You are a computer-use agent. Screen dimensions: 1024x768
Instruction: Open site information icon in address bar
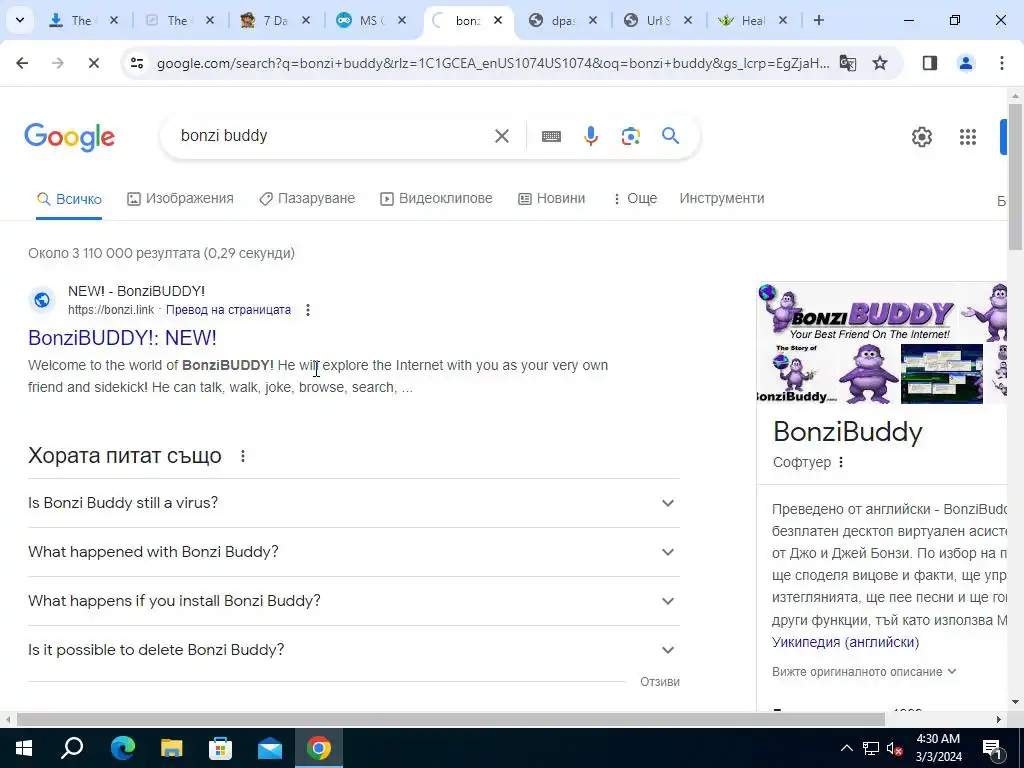tap(136, 63)
